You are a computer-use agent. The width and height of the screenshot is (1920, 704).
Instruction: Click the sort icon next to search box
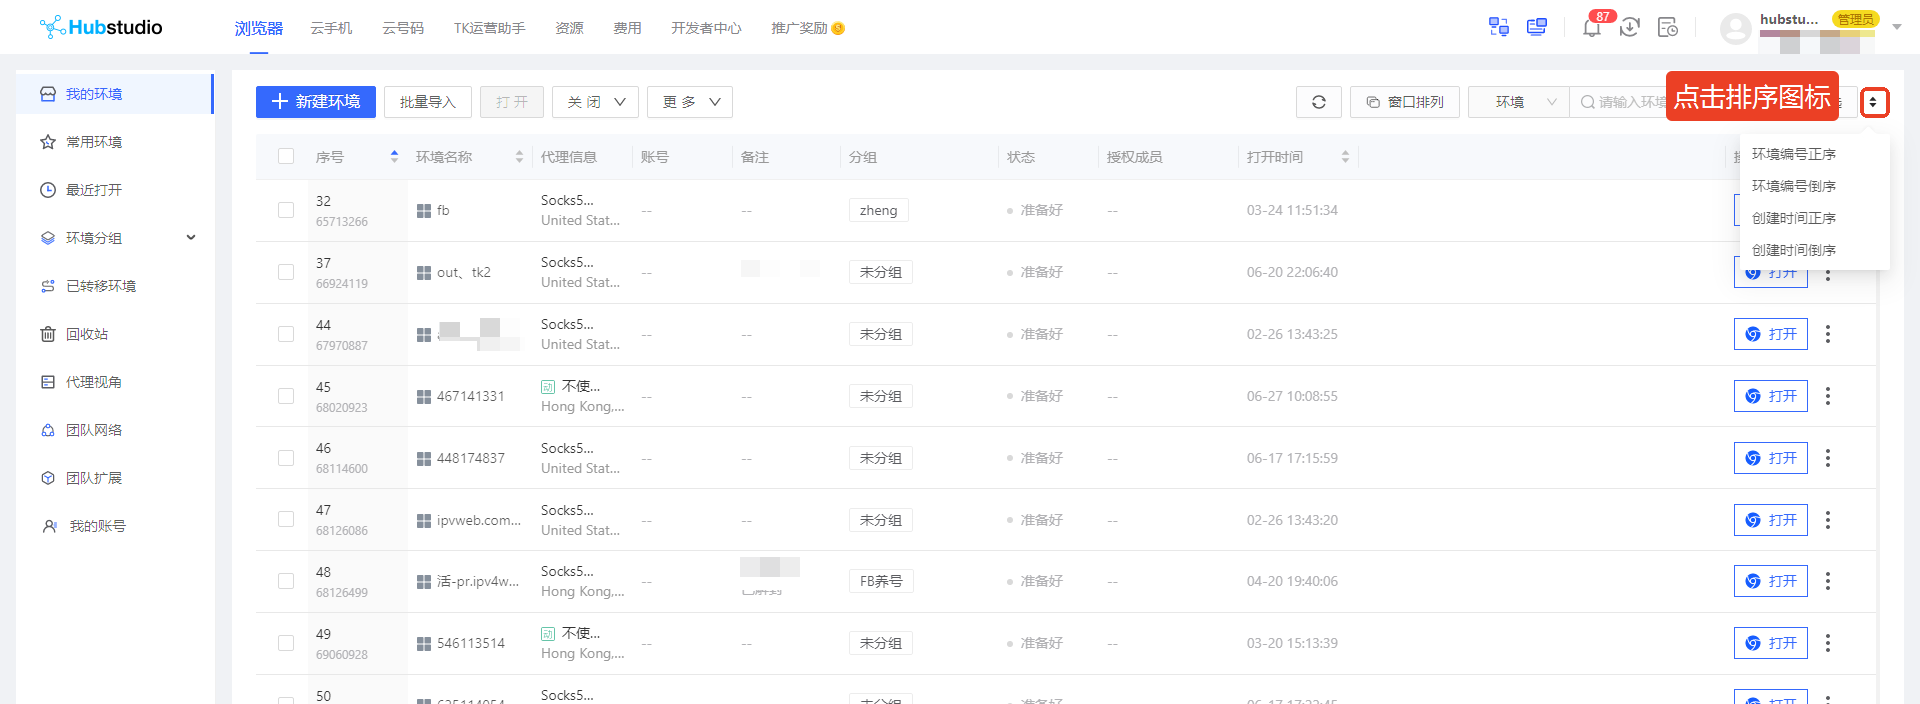click(x=1874, y=102)
